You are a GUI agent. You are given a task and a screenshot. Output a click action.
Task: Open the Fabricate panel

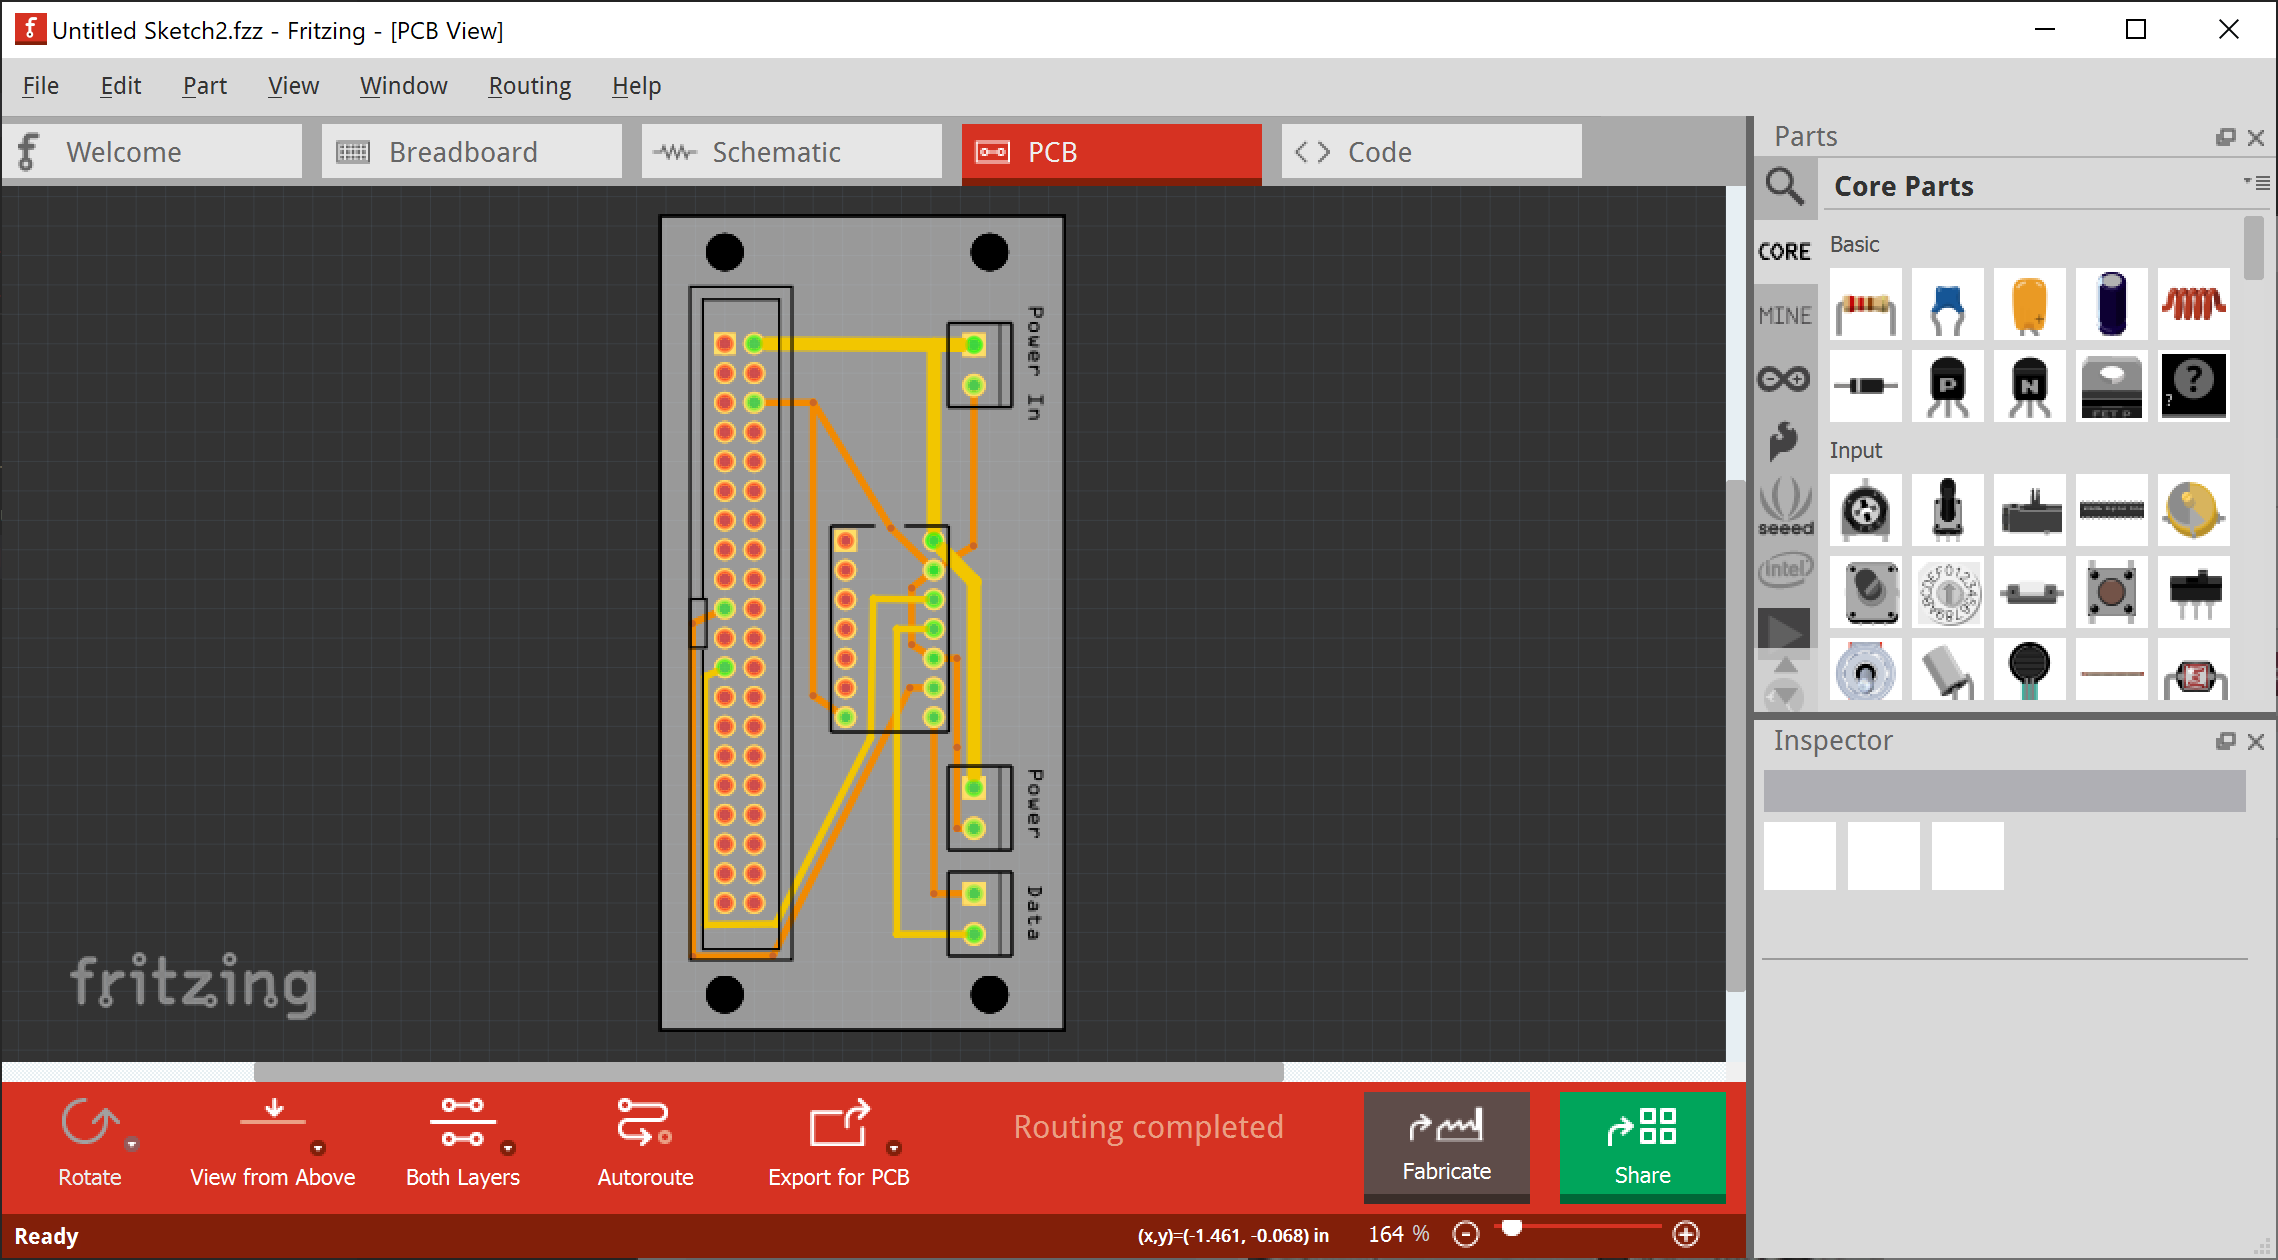(x=1446, y=1144)
